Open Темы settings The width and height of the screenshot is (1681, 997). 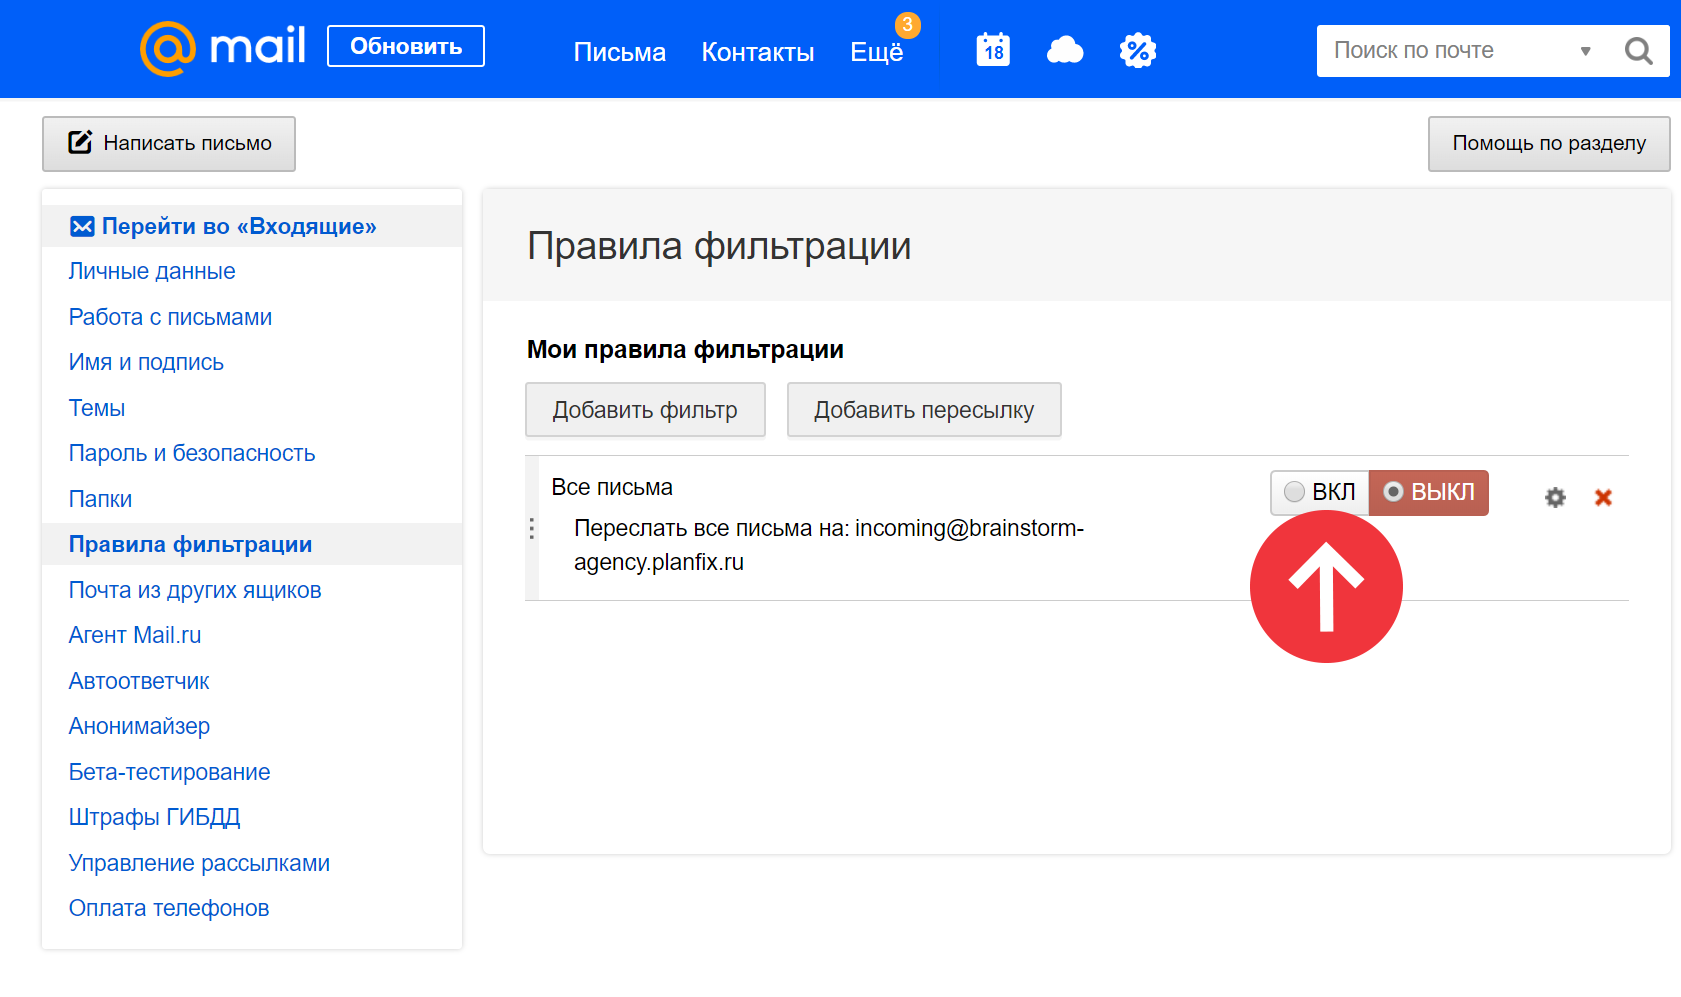click(97, 408)
